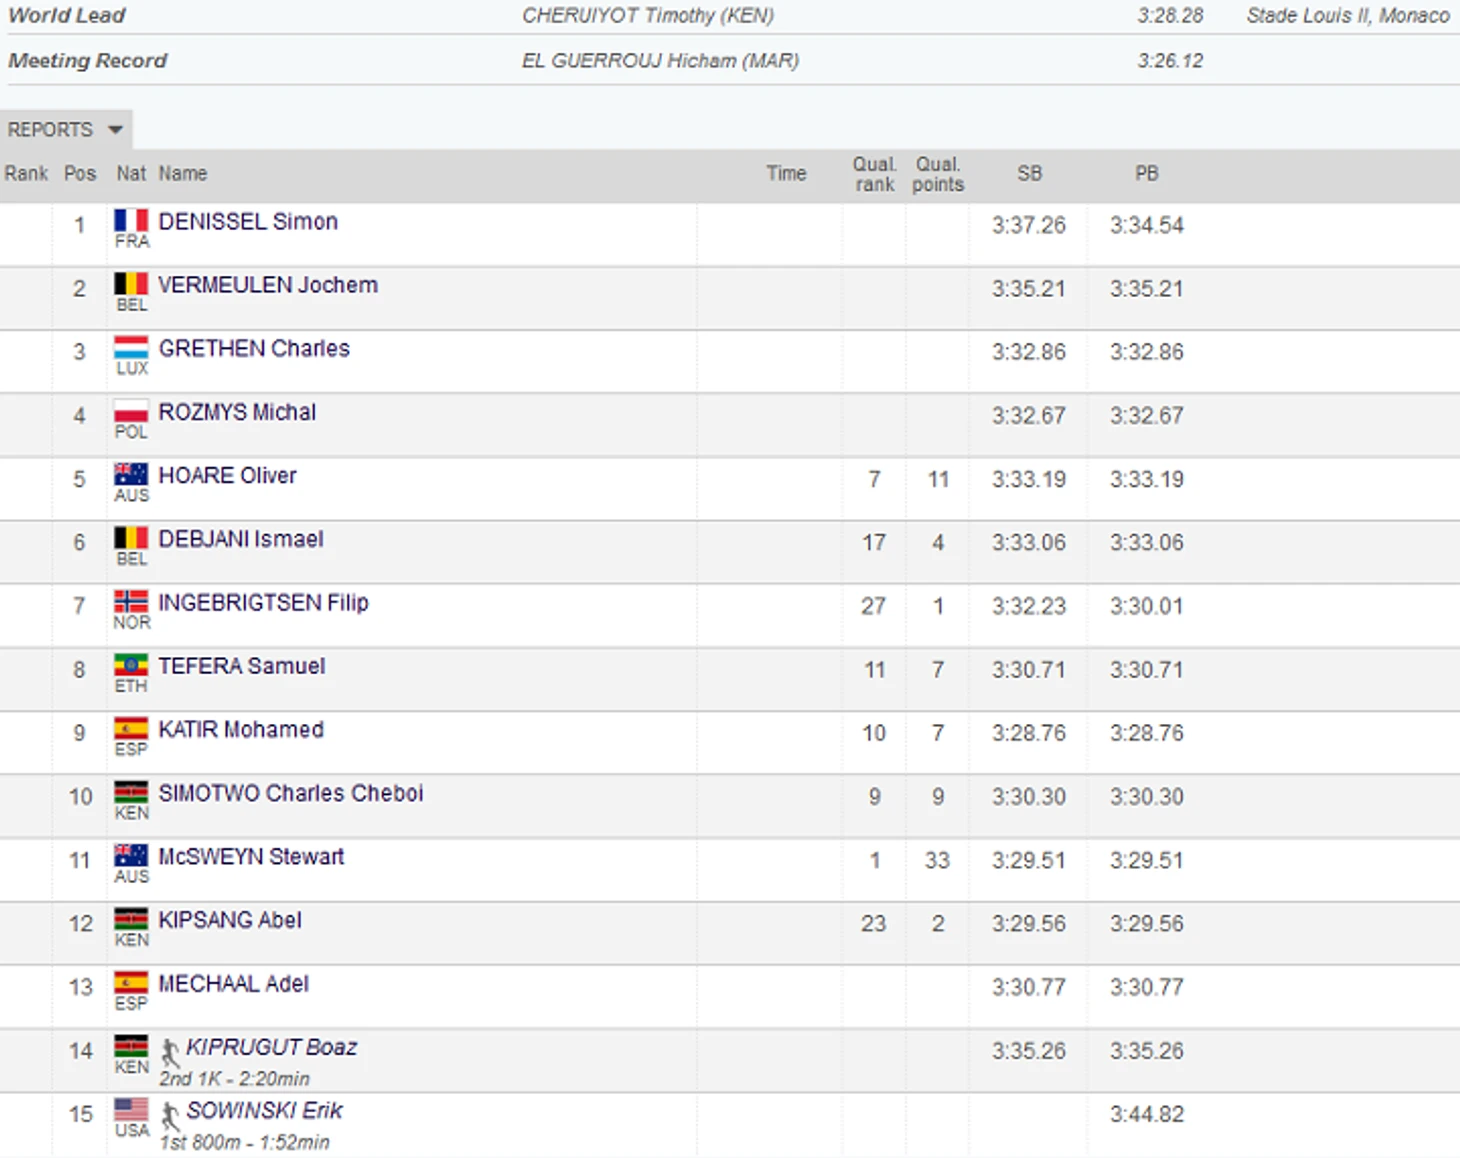Click the Time column header

click(x=786, y=174)
